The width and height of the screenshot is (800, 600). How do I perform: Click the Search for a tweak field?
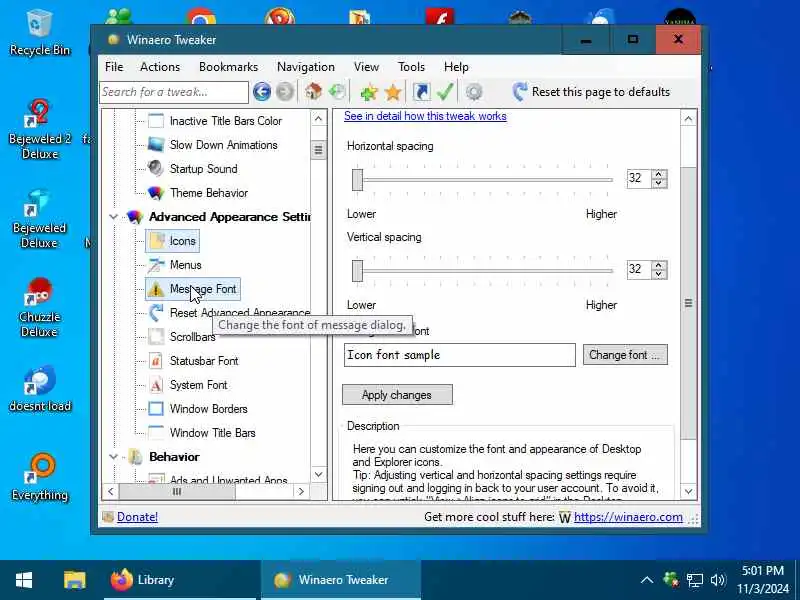click(x=173, y=92)
